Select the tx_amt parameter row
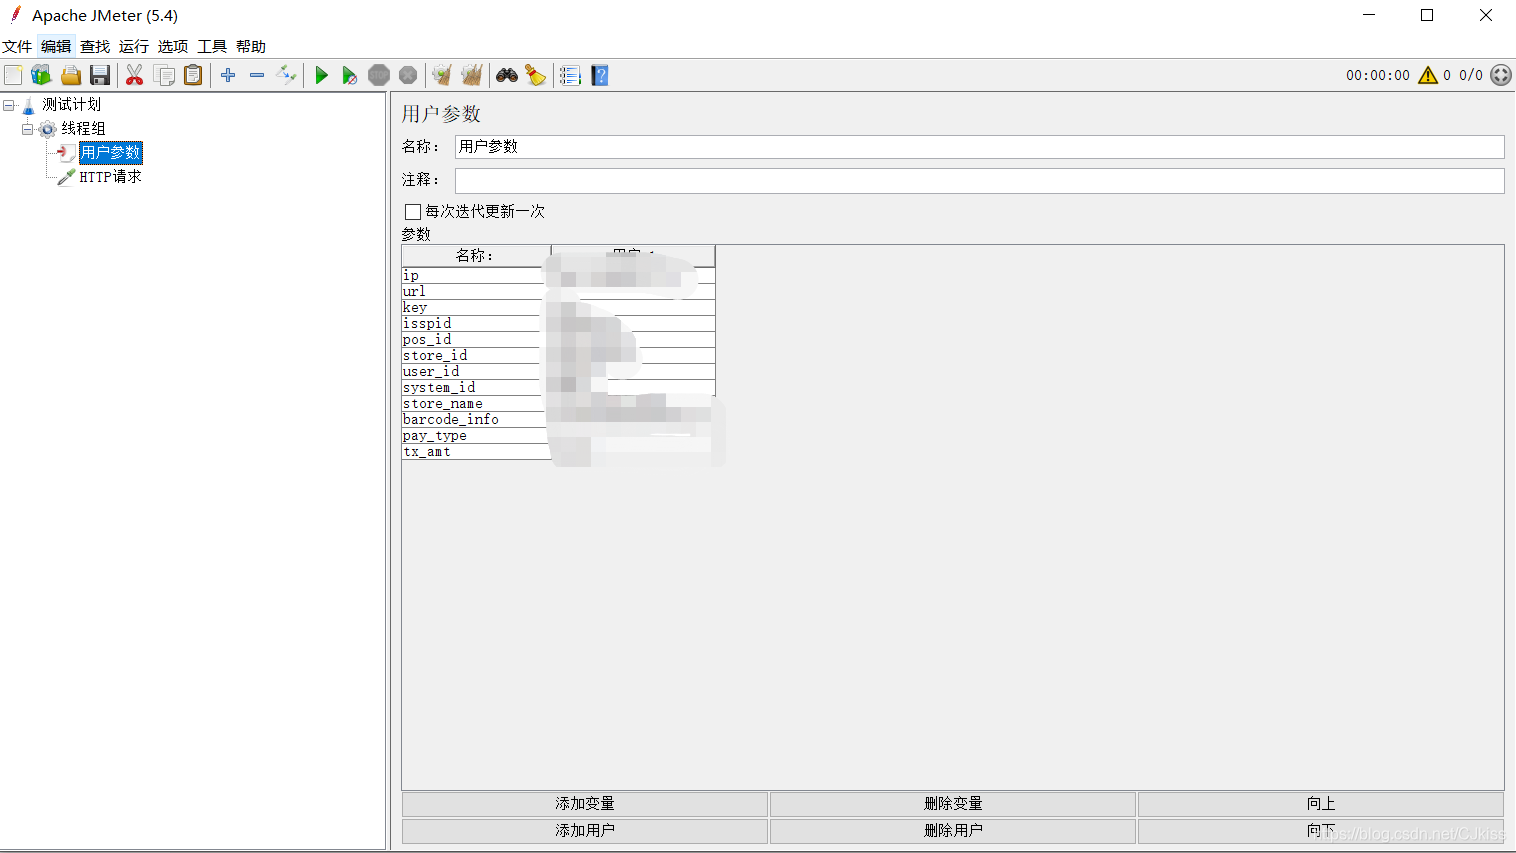The image size is (1516, 853). (558, 452)
